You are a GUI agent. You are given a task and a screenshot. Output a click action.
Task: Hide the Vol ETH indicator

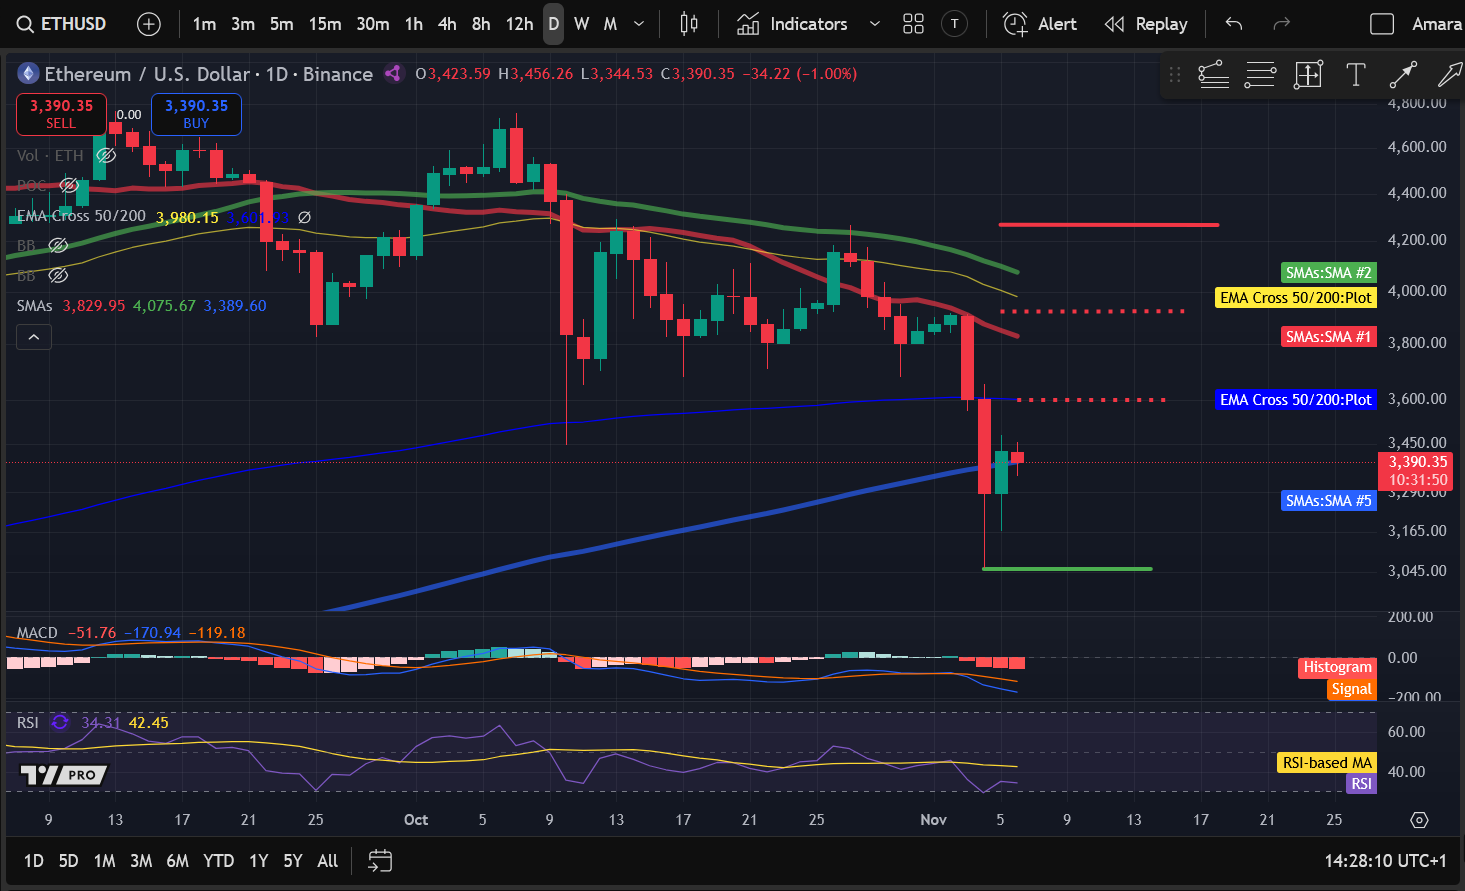click(x=105, y=155)
